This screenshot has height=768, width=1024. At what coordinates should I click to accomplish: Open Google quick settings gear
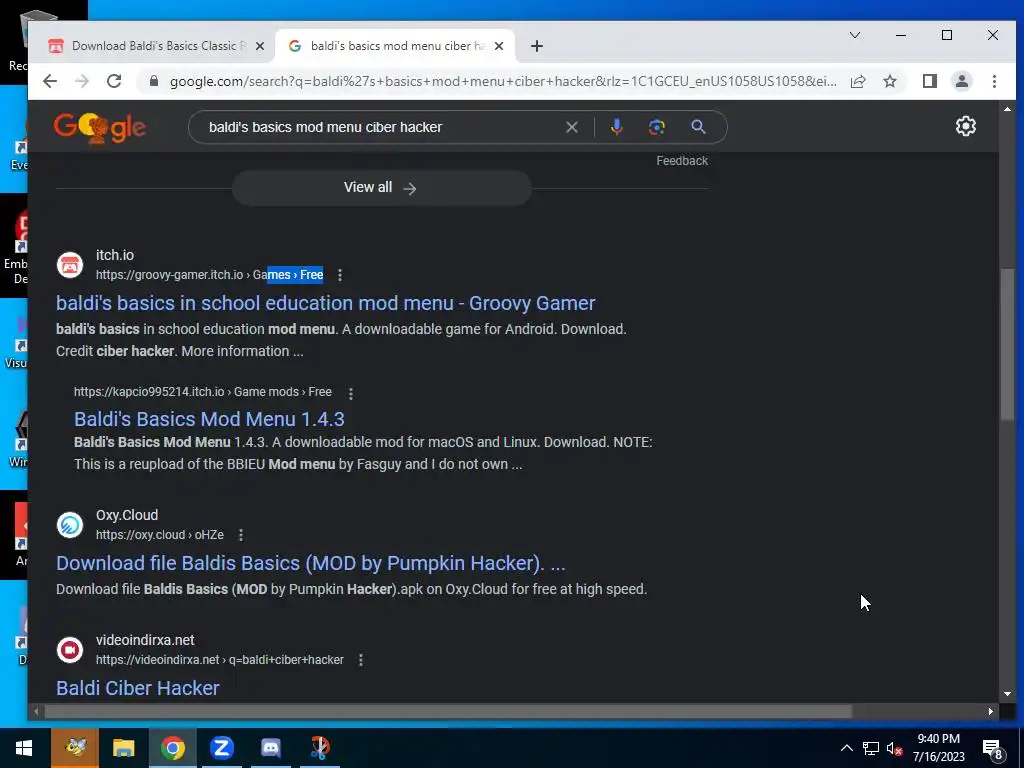966,126
